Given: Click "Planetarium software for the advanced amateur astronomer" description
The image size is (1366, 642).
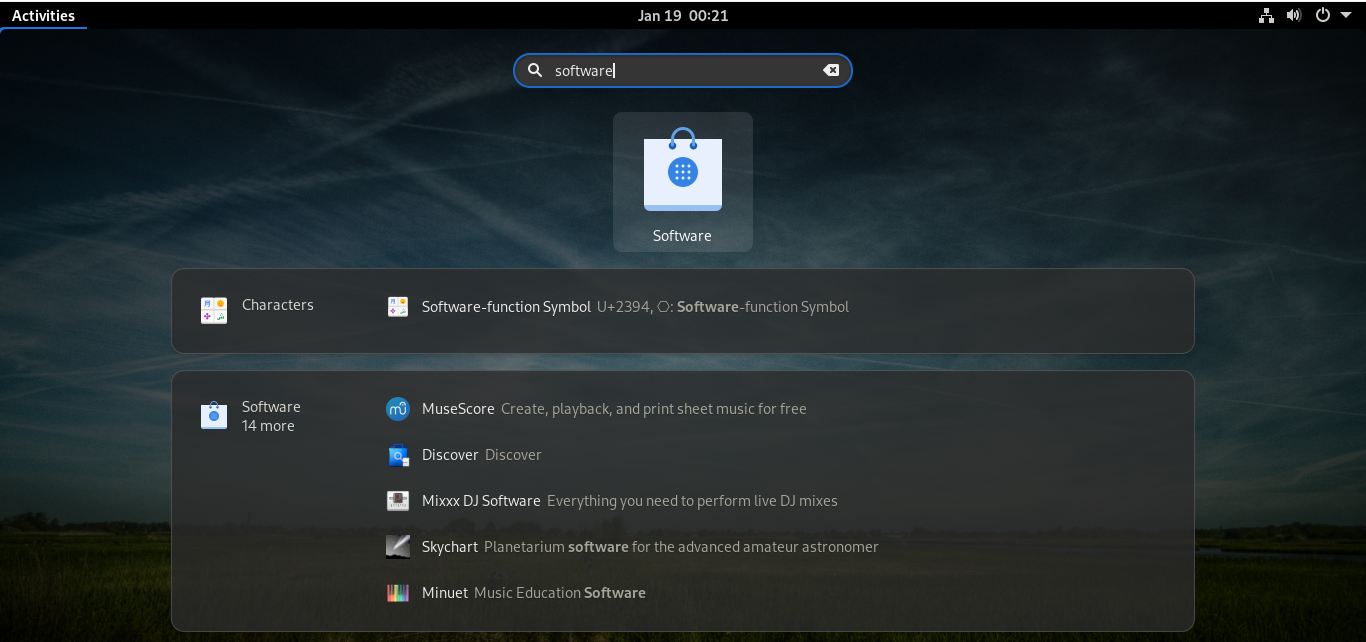Looking at the screenshot, I should click(x=681, y=547).
